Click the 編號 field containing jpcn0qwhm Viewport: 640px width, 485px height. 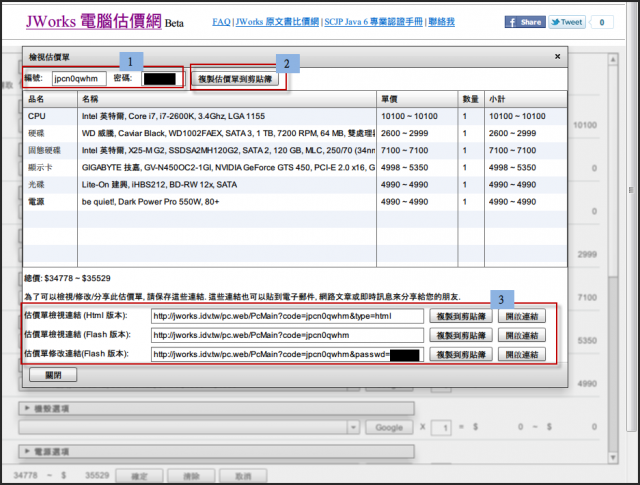point(79,78)
